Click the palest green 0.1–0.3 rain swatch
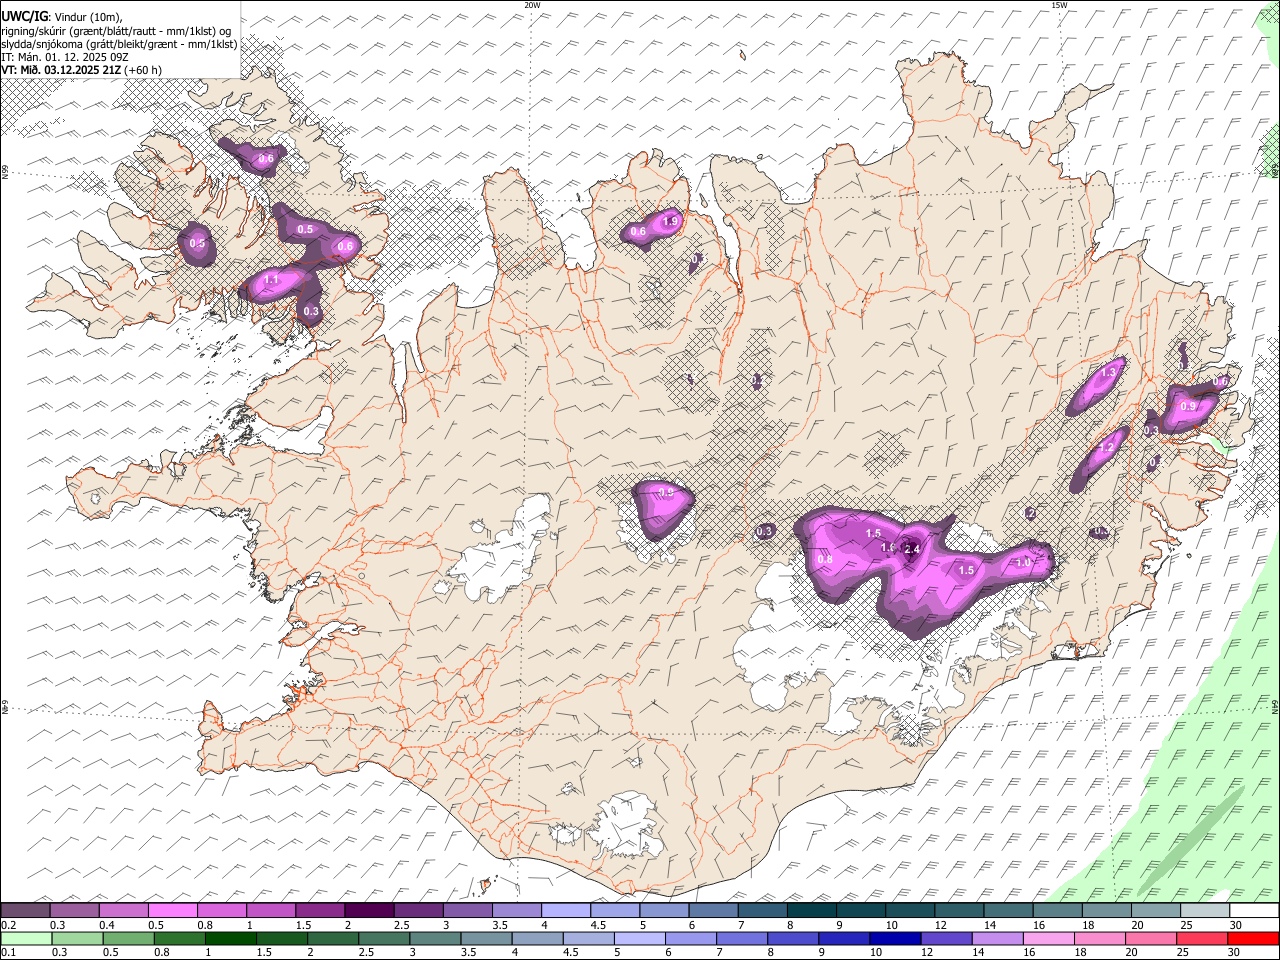Screen dimensions: 1280x960 tap(26, 938)
